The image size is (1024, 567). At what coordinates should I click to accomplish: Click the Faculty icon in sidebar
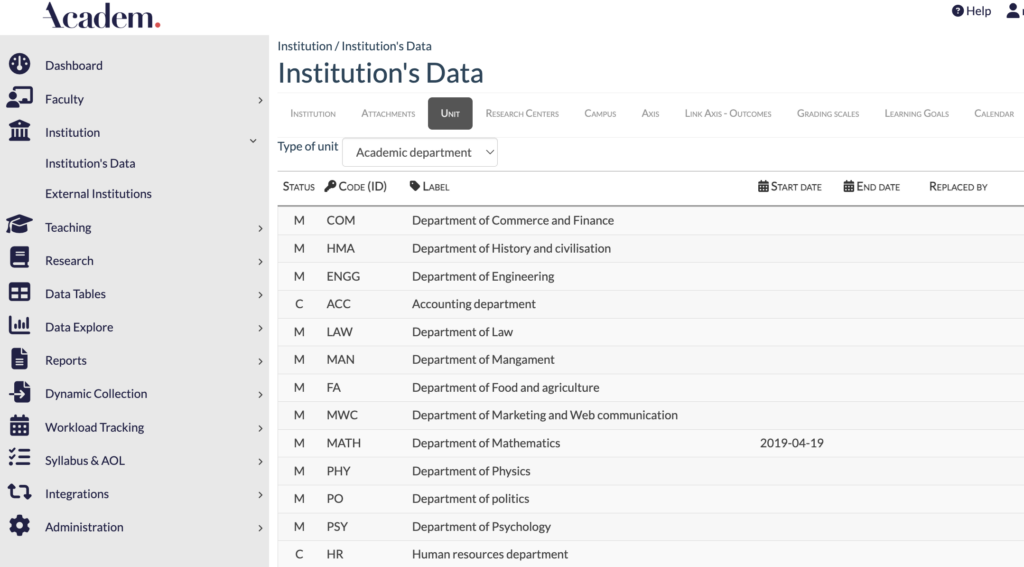coord(19,98)
